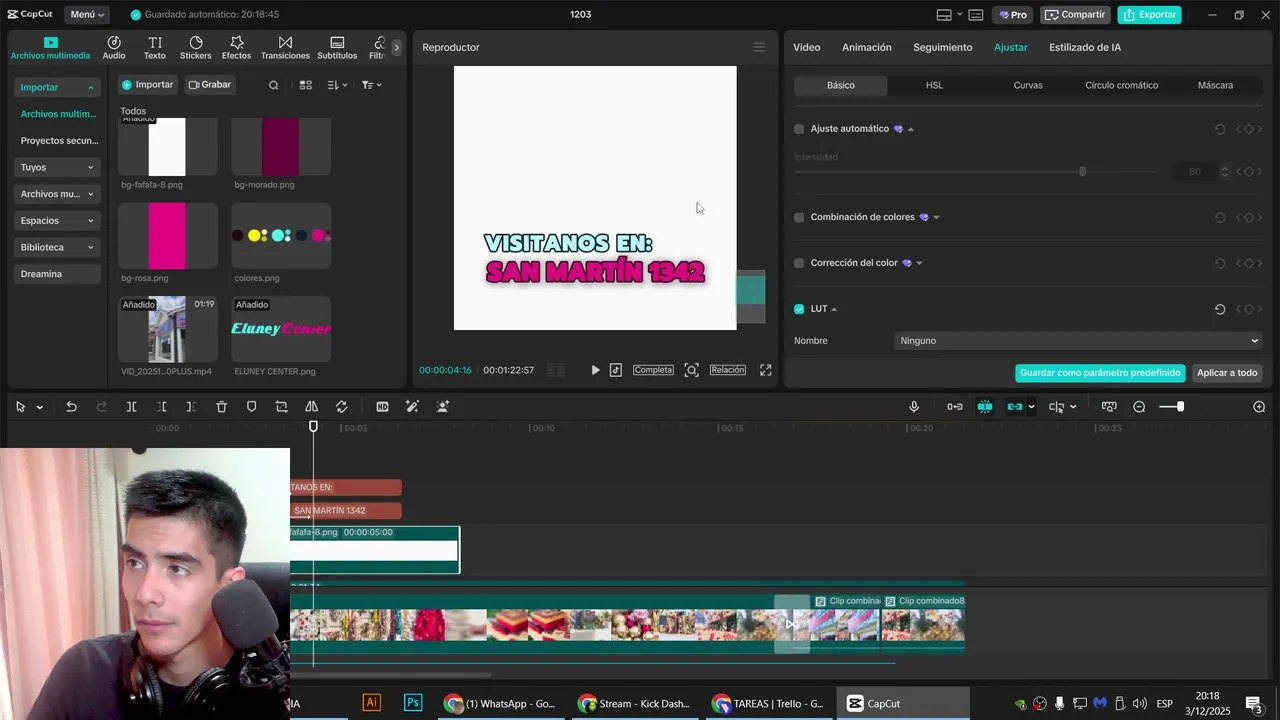Select the colores.png thumbnail
This screenshot has height=720, width=1280.
281,236
